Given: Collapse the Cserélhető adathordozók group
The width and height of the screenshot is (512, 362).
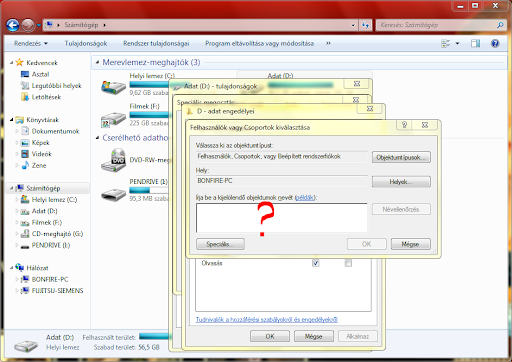Looking at the screenshot, I should [97, 138].
